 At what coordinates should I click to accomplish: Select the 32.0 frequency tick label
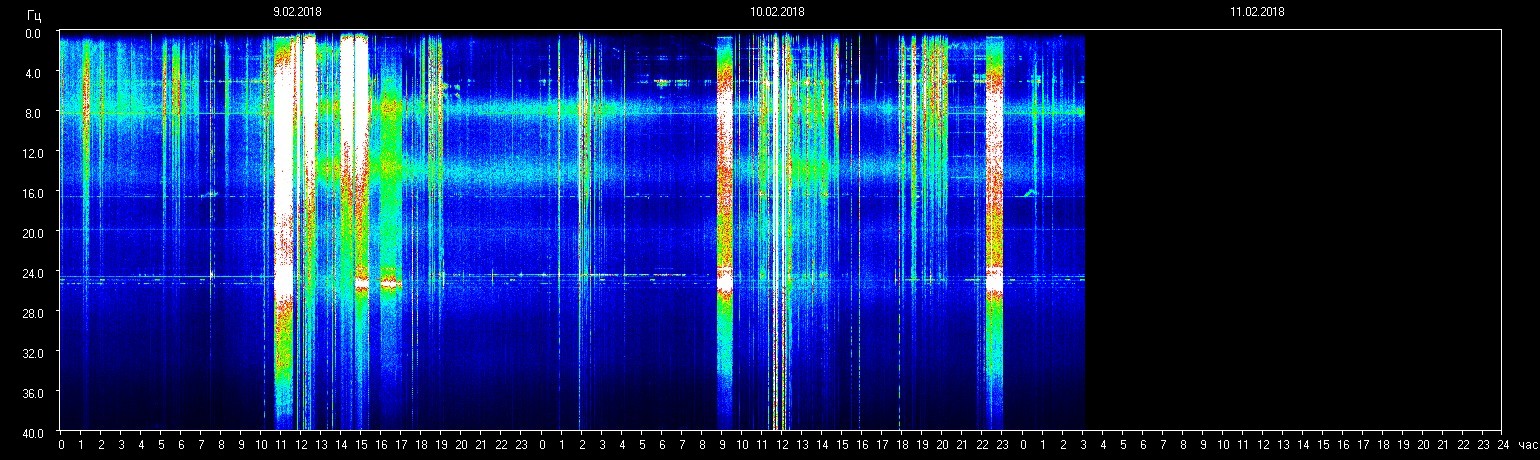point(32,352)
